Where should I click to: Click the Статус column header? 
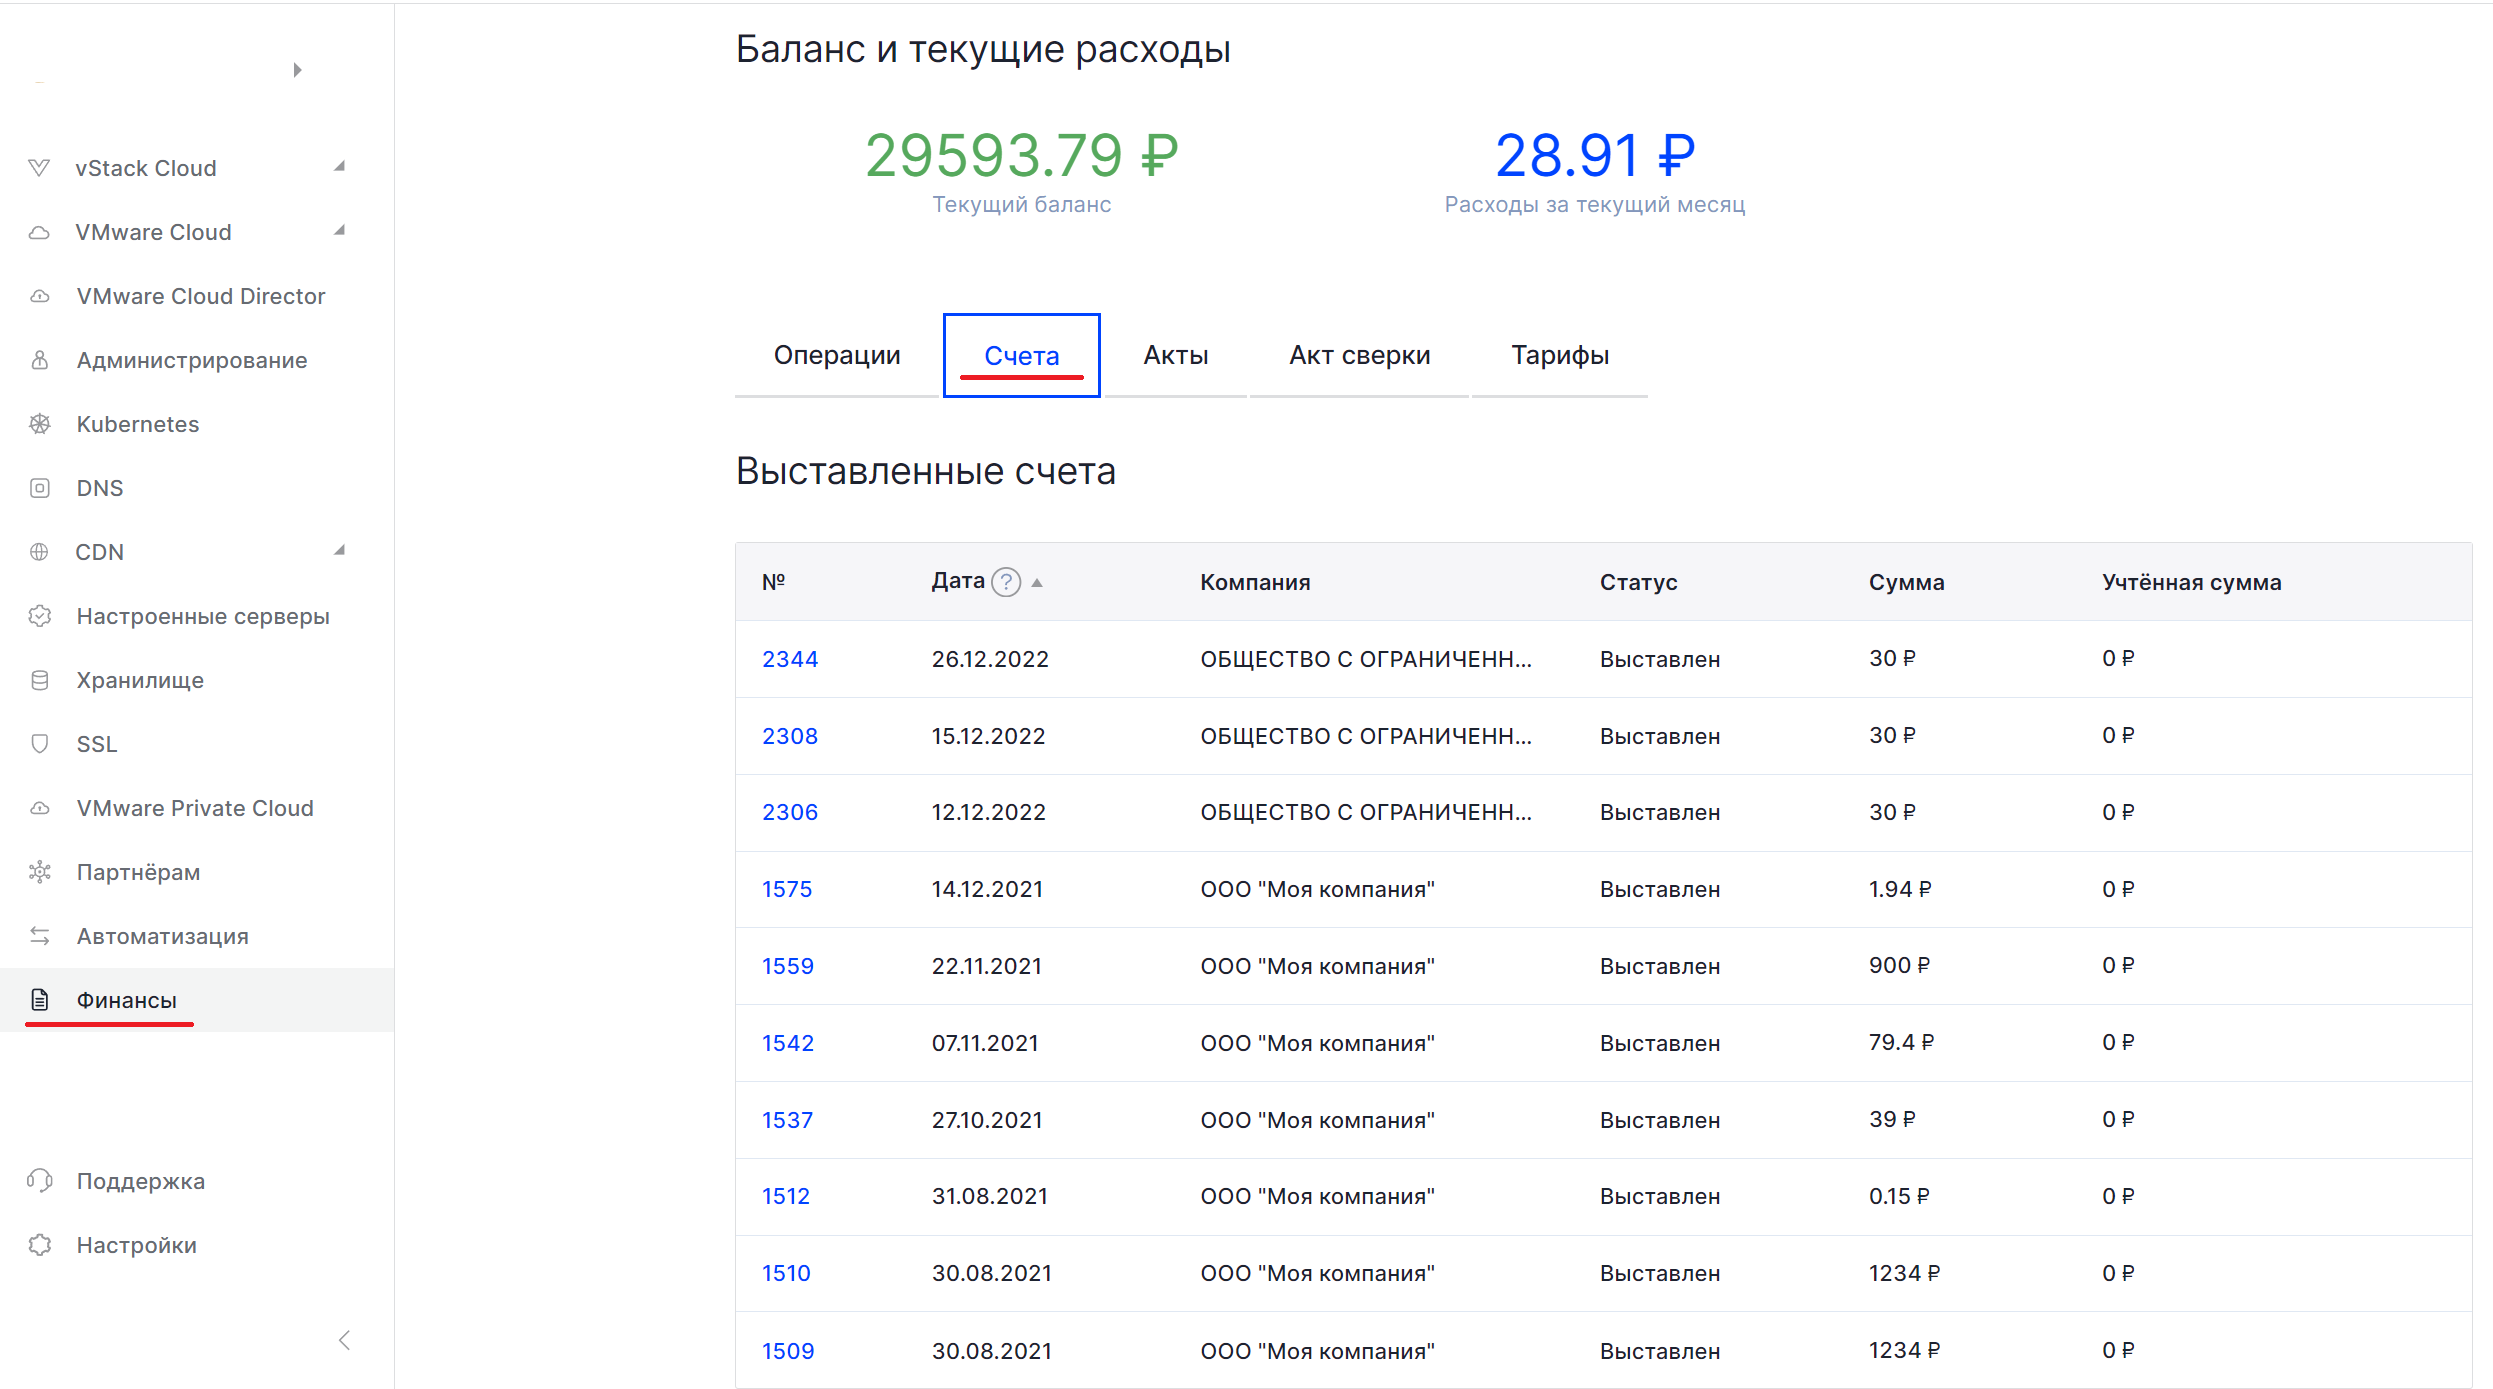(1639, 582)
